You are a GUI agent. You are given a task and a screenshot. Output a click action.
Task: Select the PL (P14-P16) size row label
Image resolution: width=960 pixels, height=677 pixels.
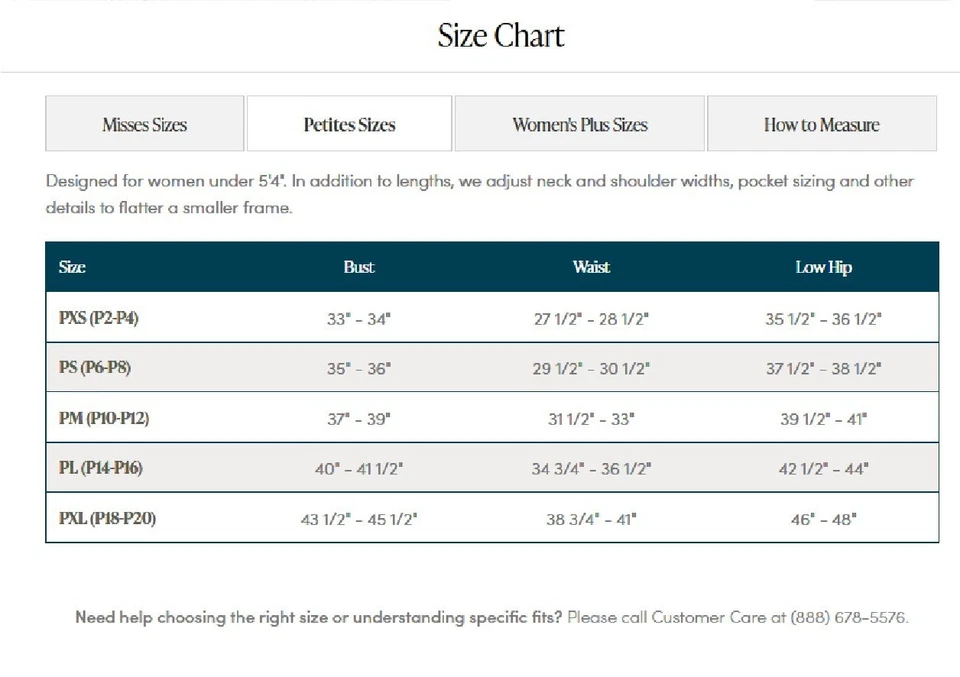(101, 468)
